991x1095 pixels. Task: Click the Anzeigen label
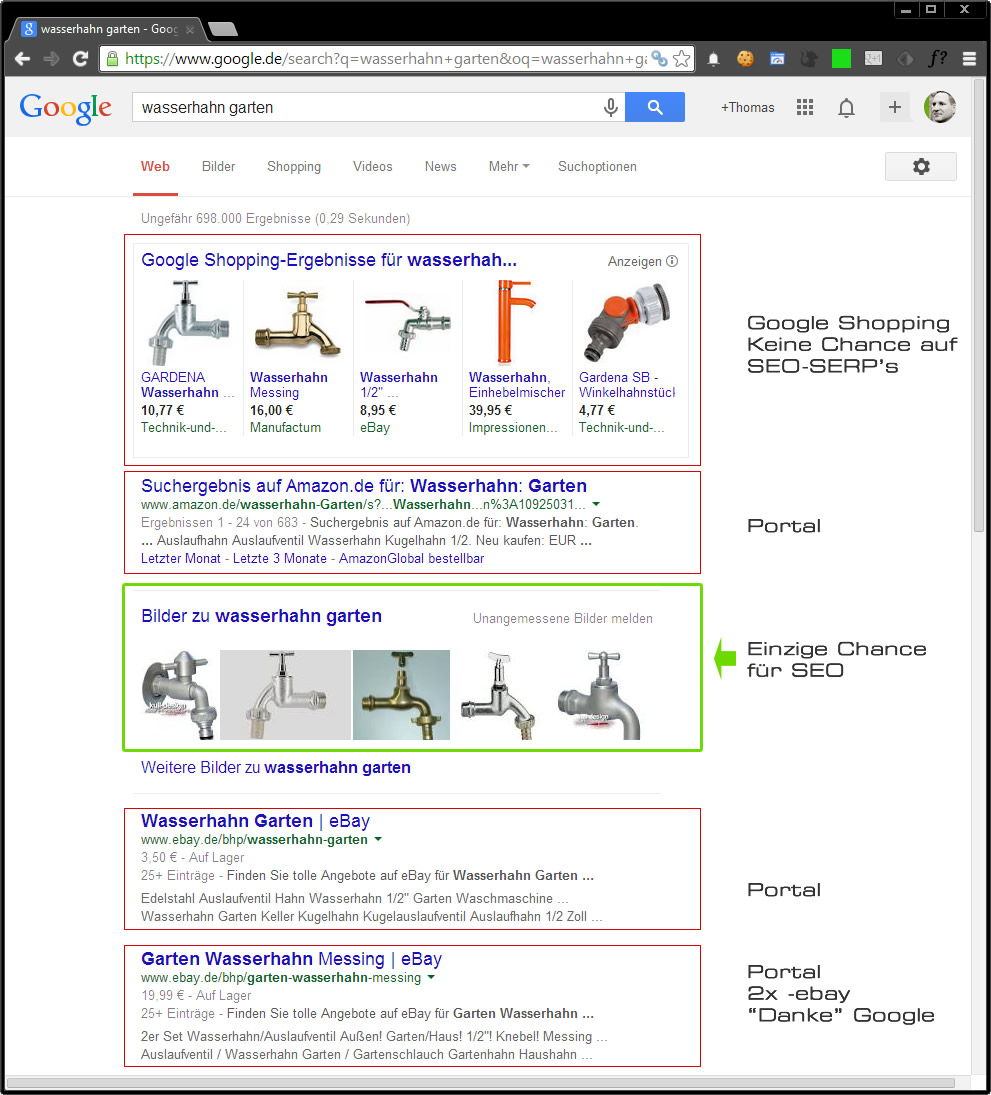(634, 261)
